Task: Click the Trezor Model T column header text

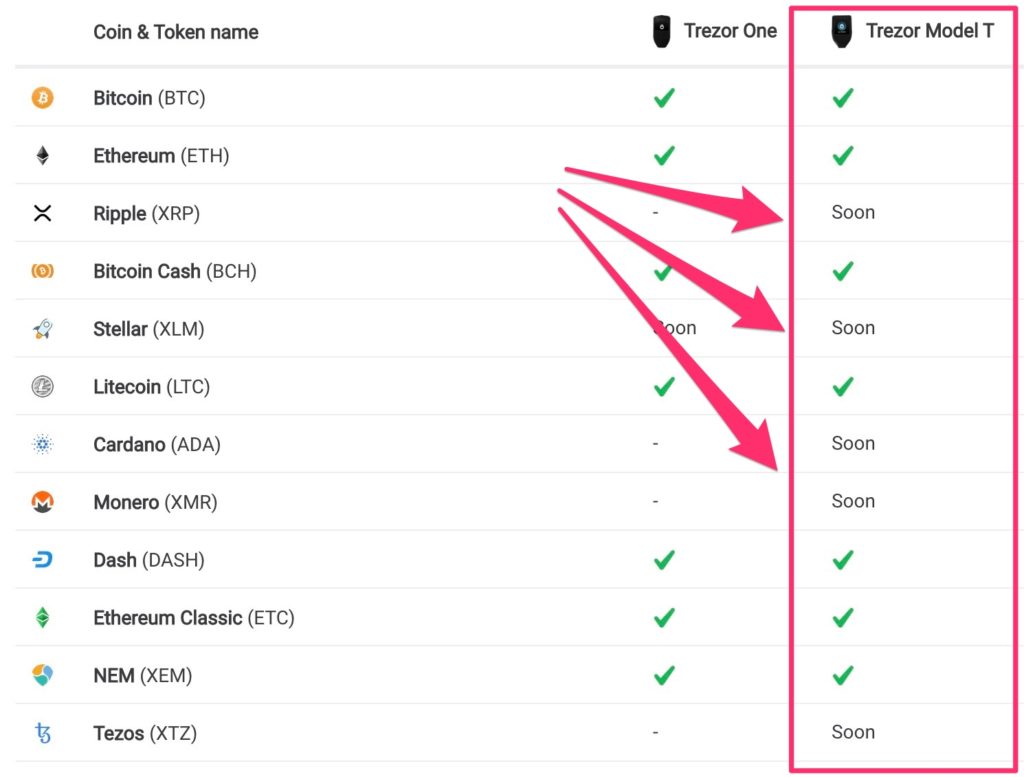Action: [930, 31]
